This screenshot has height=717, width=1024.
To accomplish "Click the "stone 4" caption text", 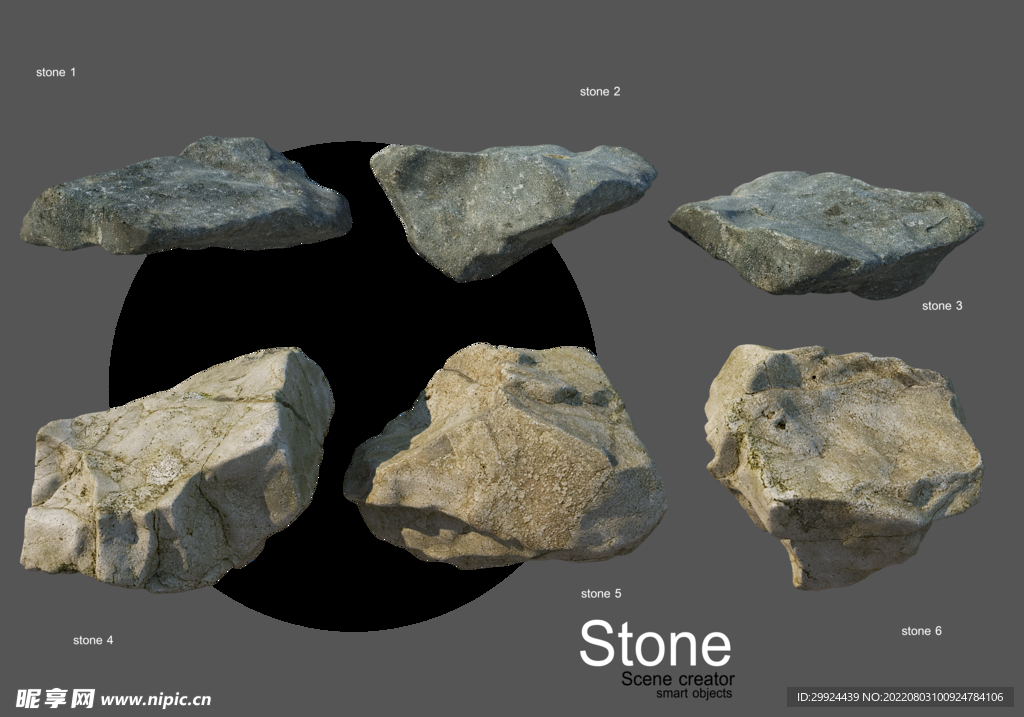I will pos(93,640).
